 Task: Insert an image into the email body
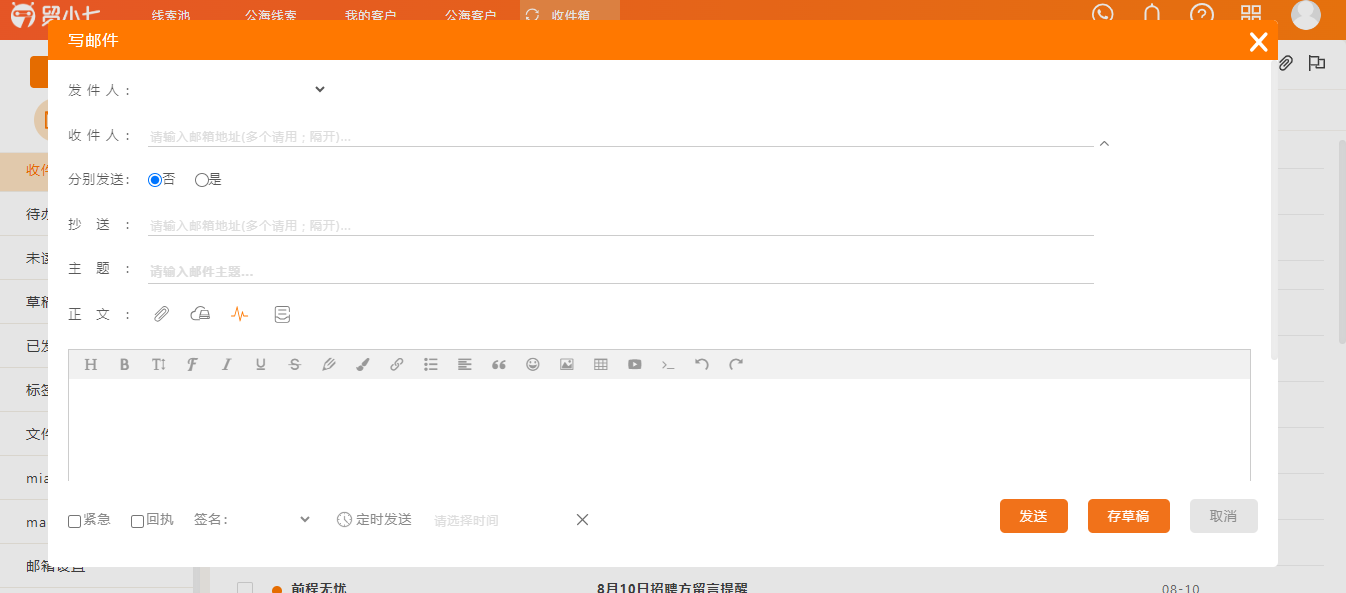(567, 365)
